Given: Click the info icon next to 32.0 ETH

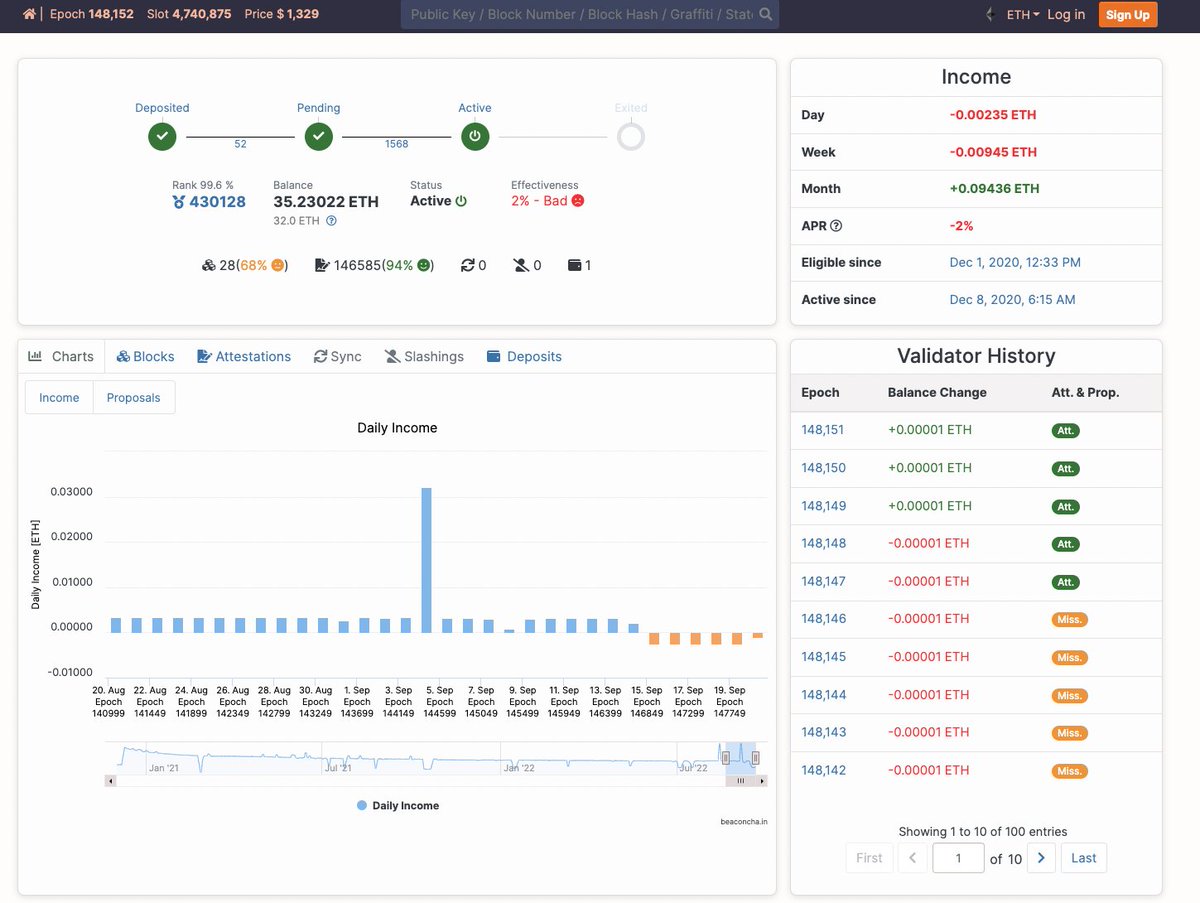Looking at the screenshot, I should (x=332, y=221).
